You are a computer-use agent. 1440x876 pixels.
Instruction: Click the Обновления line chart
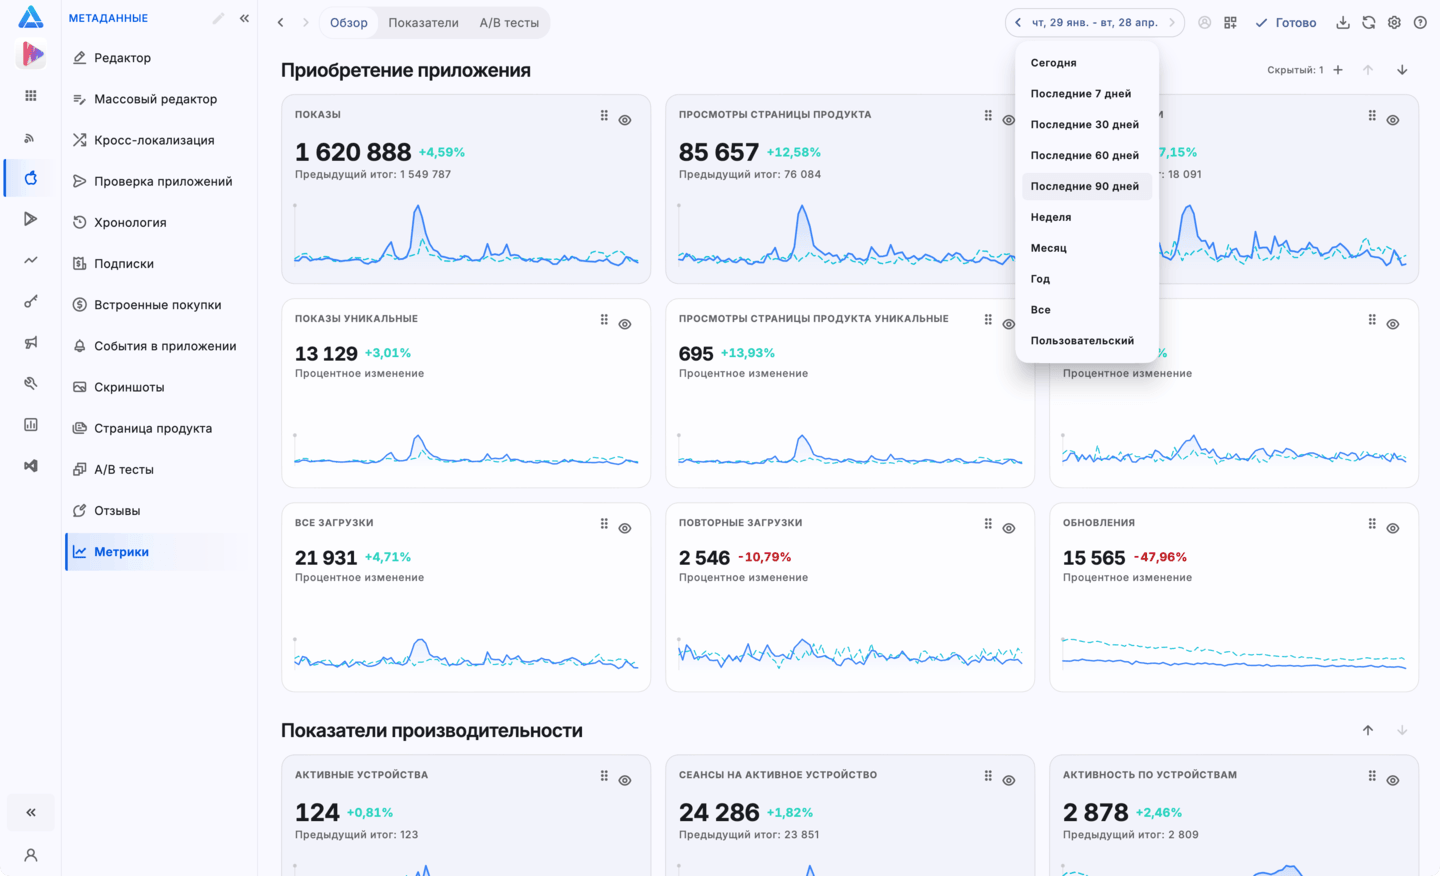1234,653
